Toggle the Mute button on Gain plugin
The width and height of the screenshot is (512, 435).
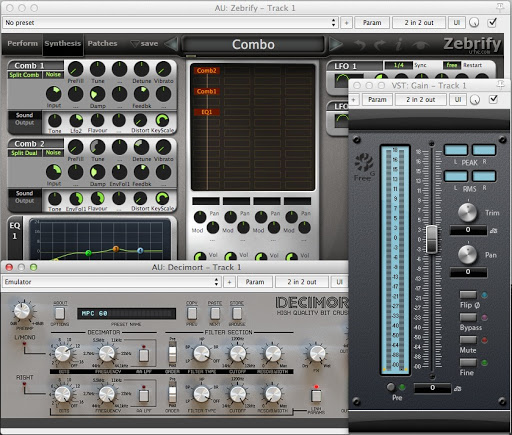point(468,340)
